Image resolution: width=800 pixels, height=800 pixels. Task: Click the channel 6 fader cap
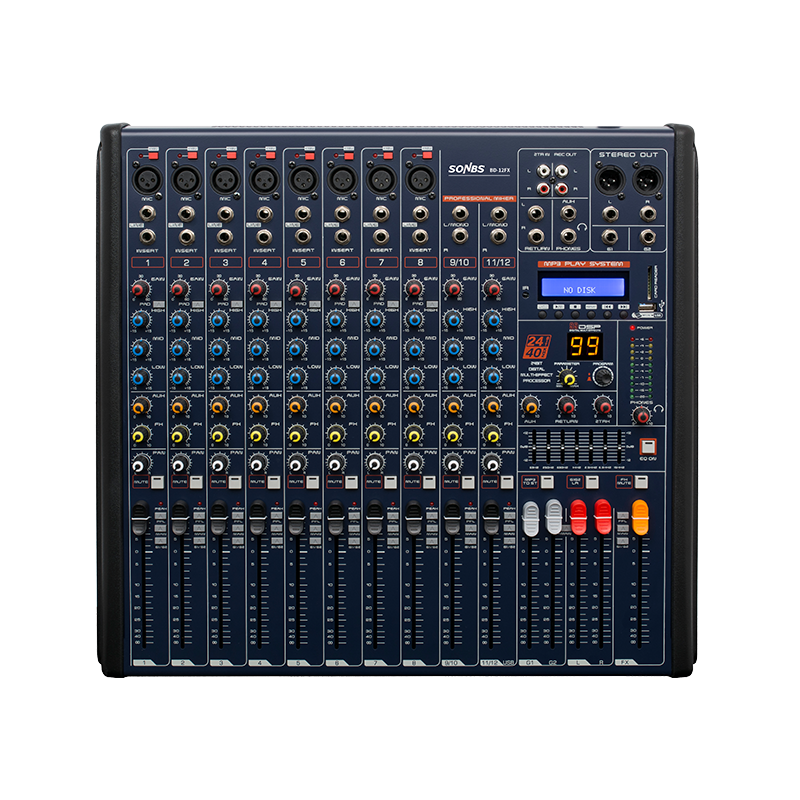[334, 518]
